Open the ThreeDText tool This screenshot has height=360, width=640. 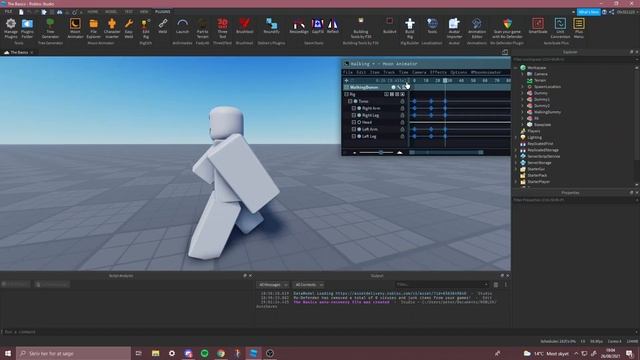pyautogui.click(x=222, y=28)
